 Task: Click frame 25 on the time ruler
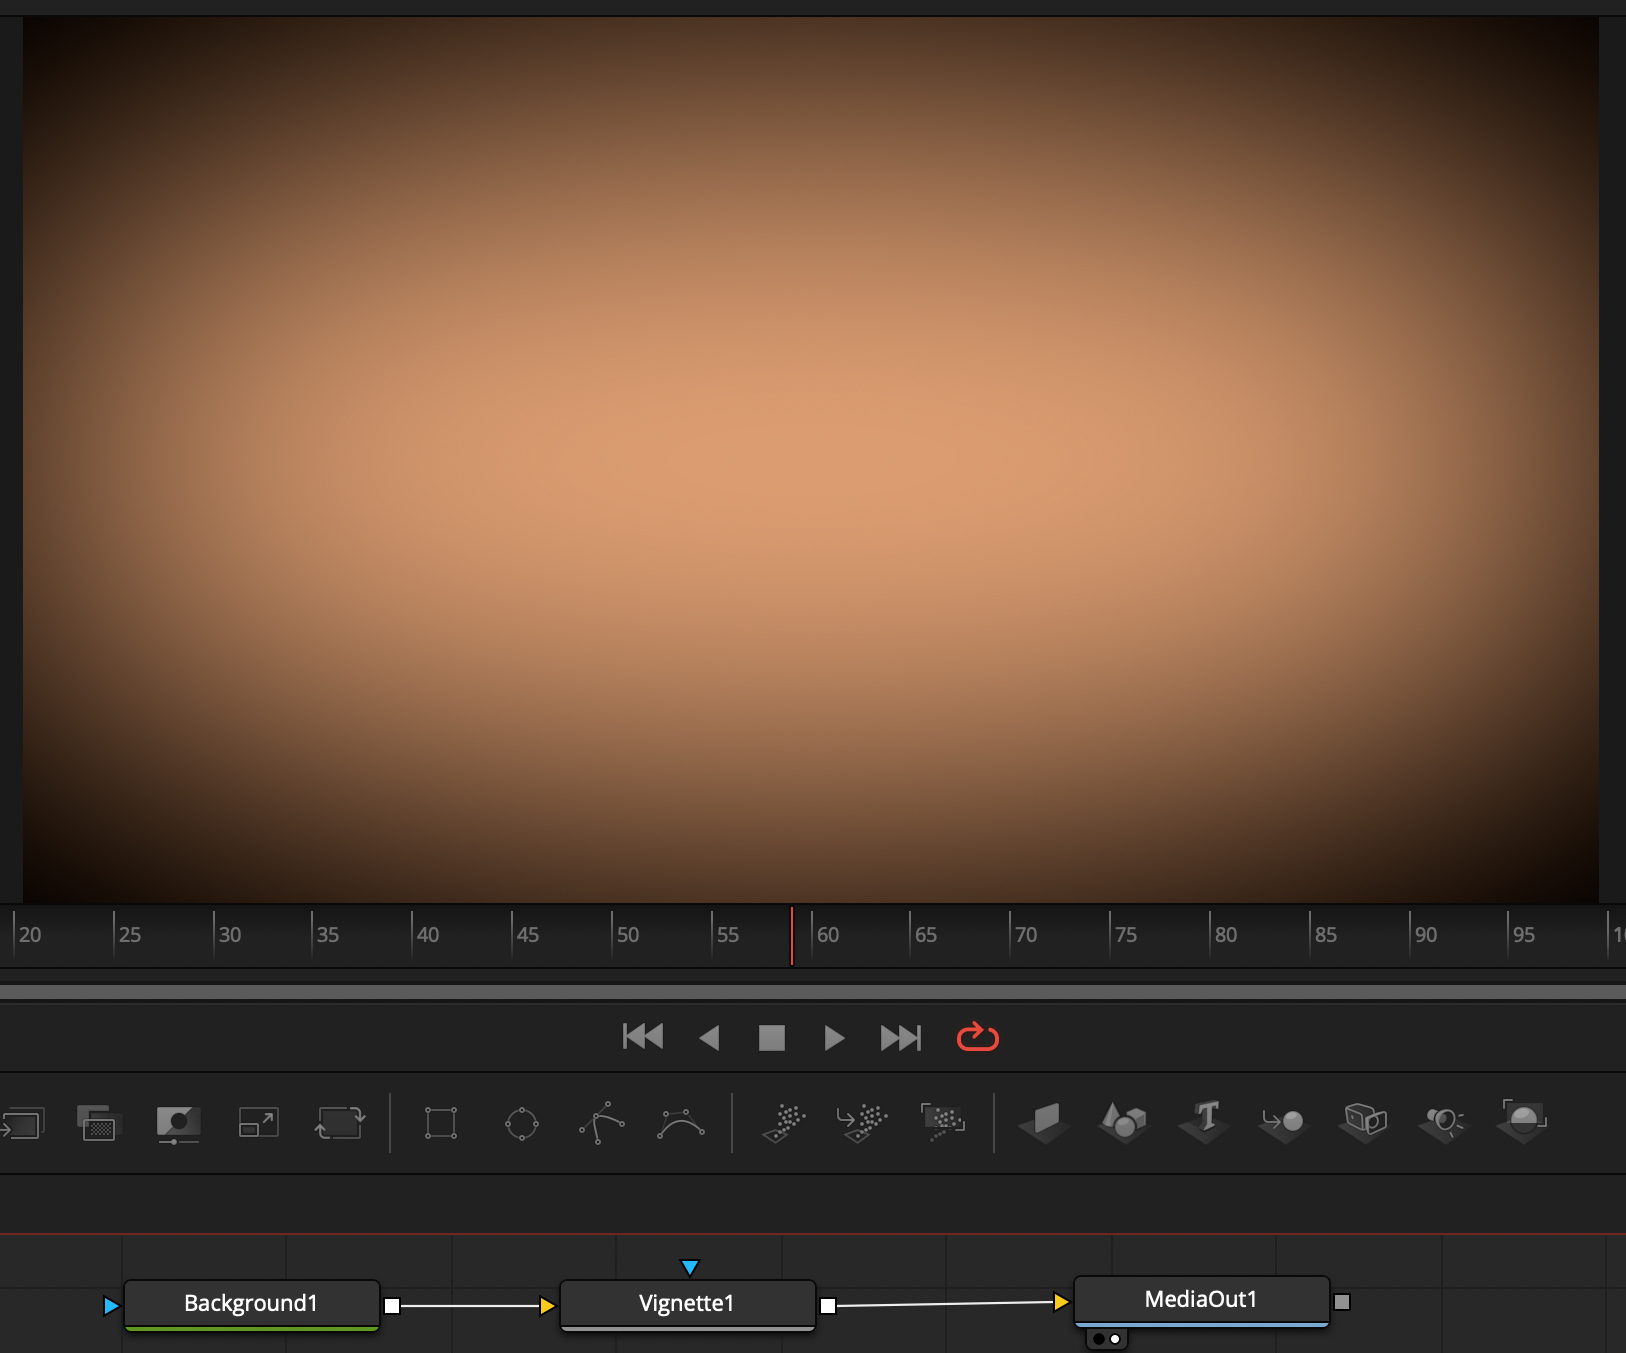[129, 935]
